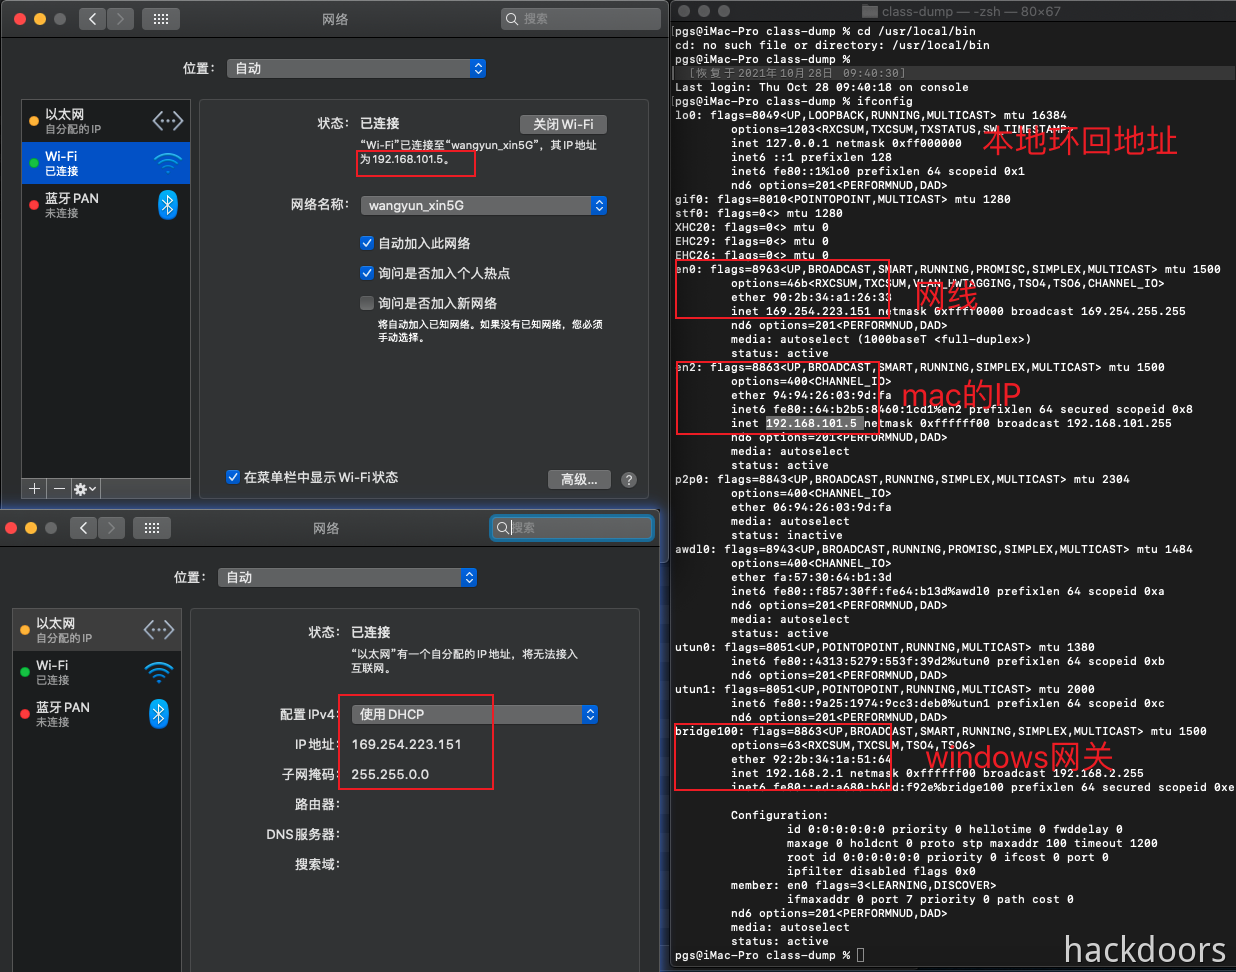Image resolution: width=1236 pixels, height=972 pixels.
Task: Click the Ethernet arrows icon in the lower sidebar
Action: pos(159,630)
